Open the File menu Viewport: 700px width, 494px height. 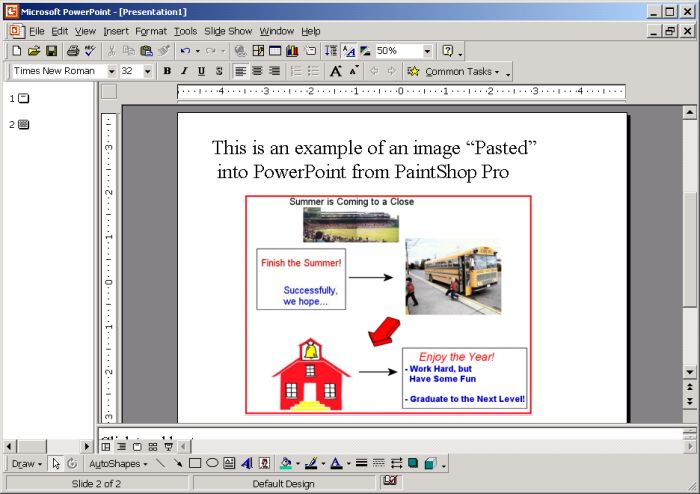pyautogui.click(x=37, y=31)
